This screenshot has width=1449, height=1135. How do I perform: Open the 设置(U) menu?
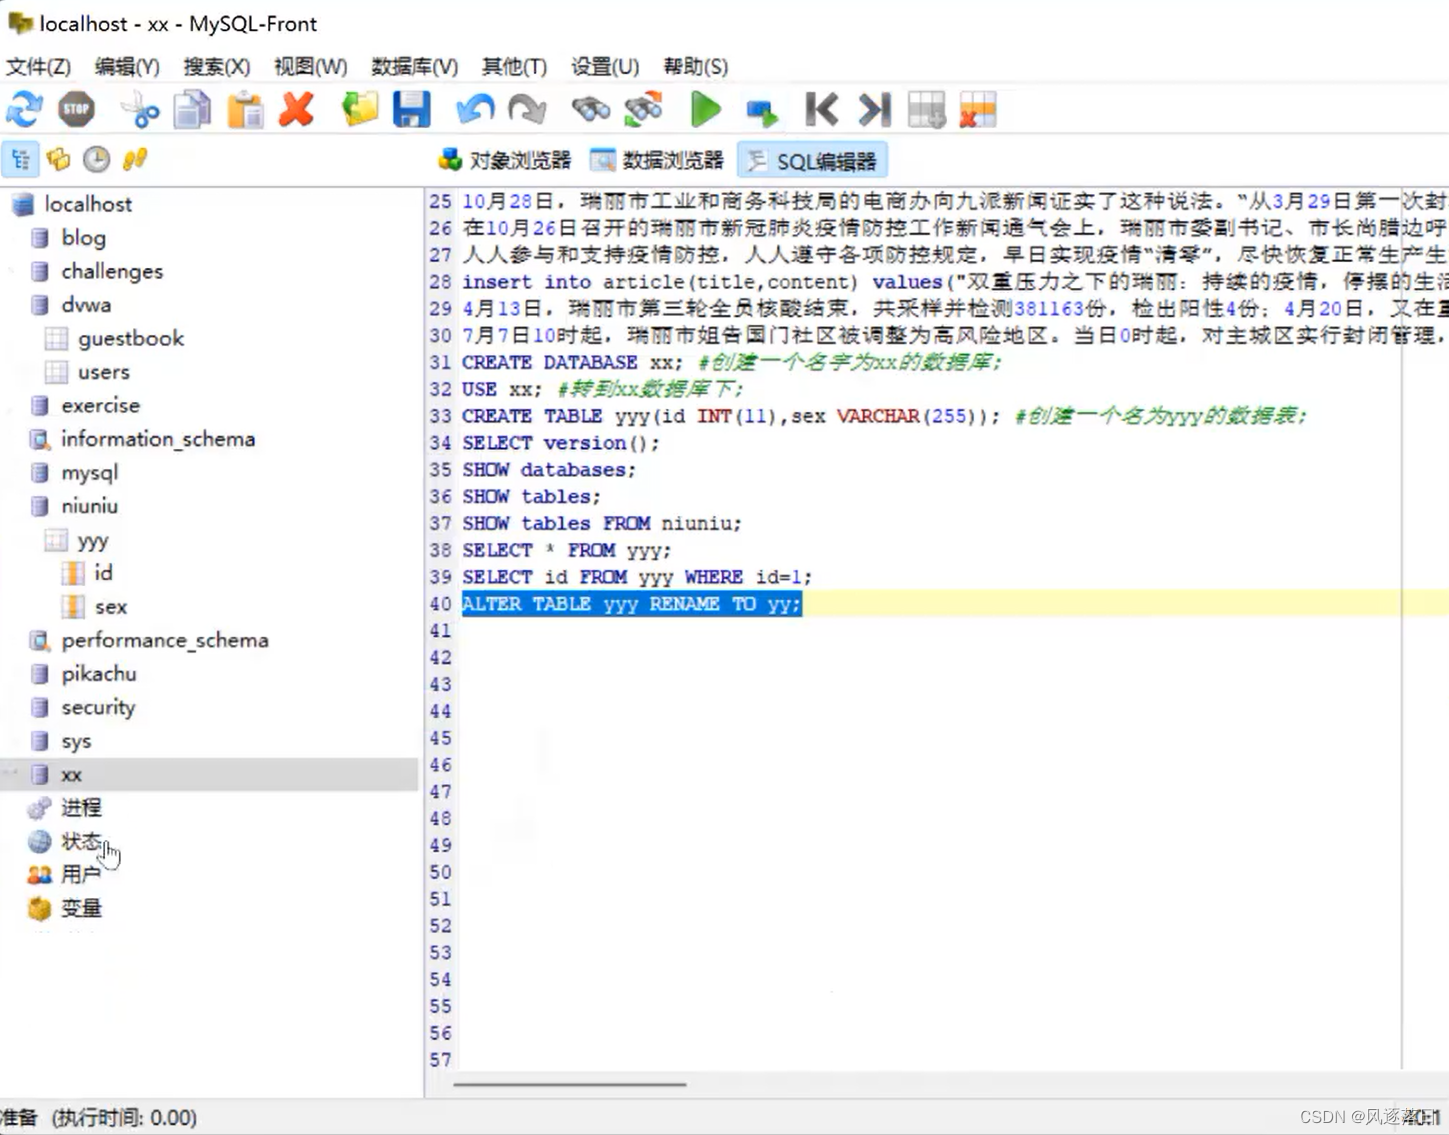click(603, 66)
